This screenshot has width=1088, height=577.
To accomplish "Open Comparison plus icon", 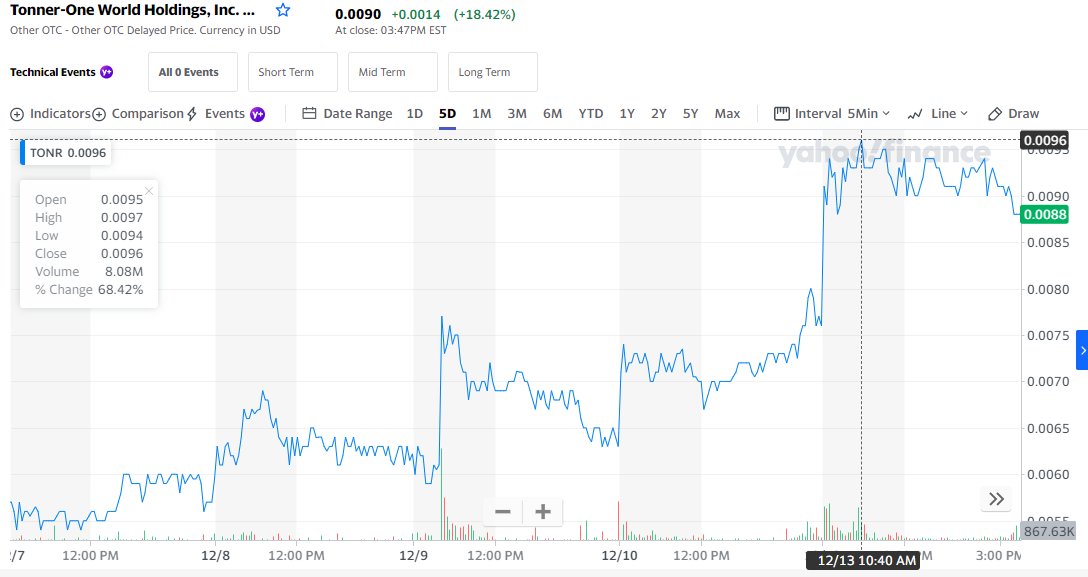I will pos(99,114).
